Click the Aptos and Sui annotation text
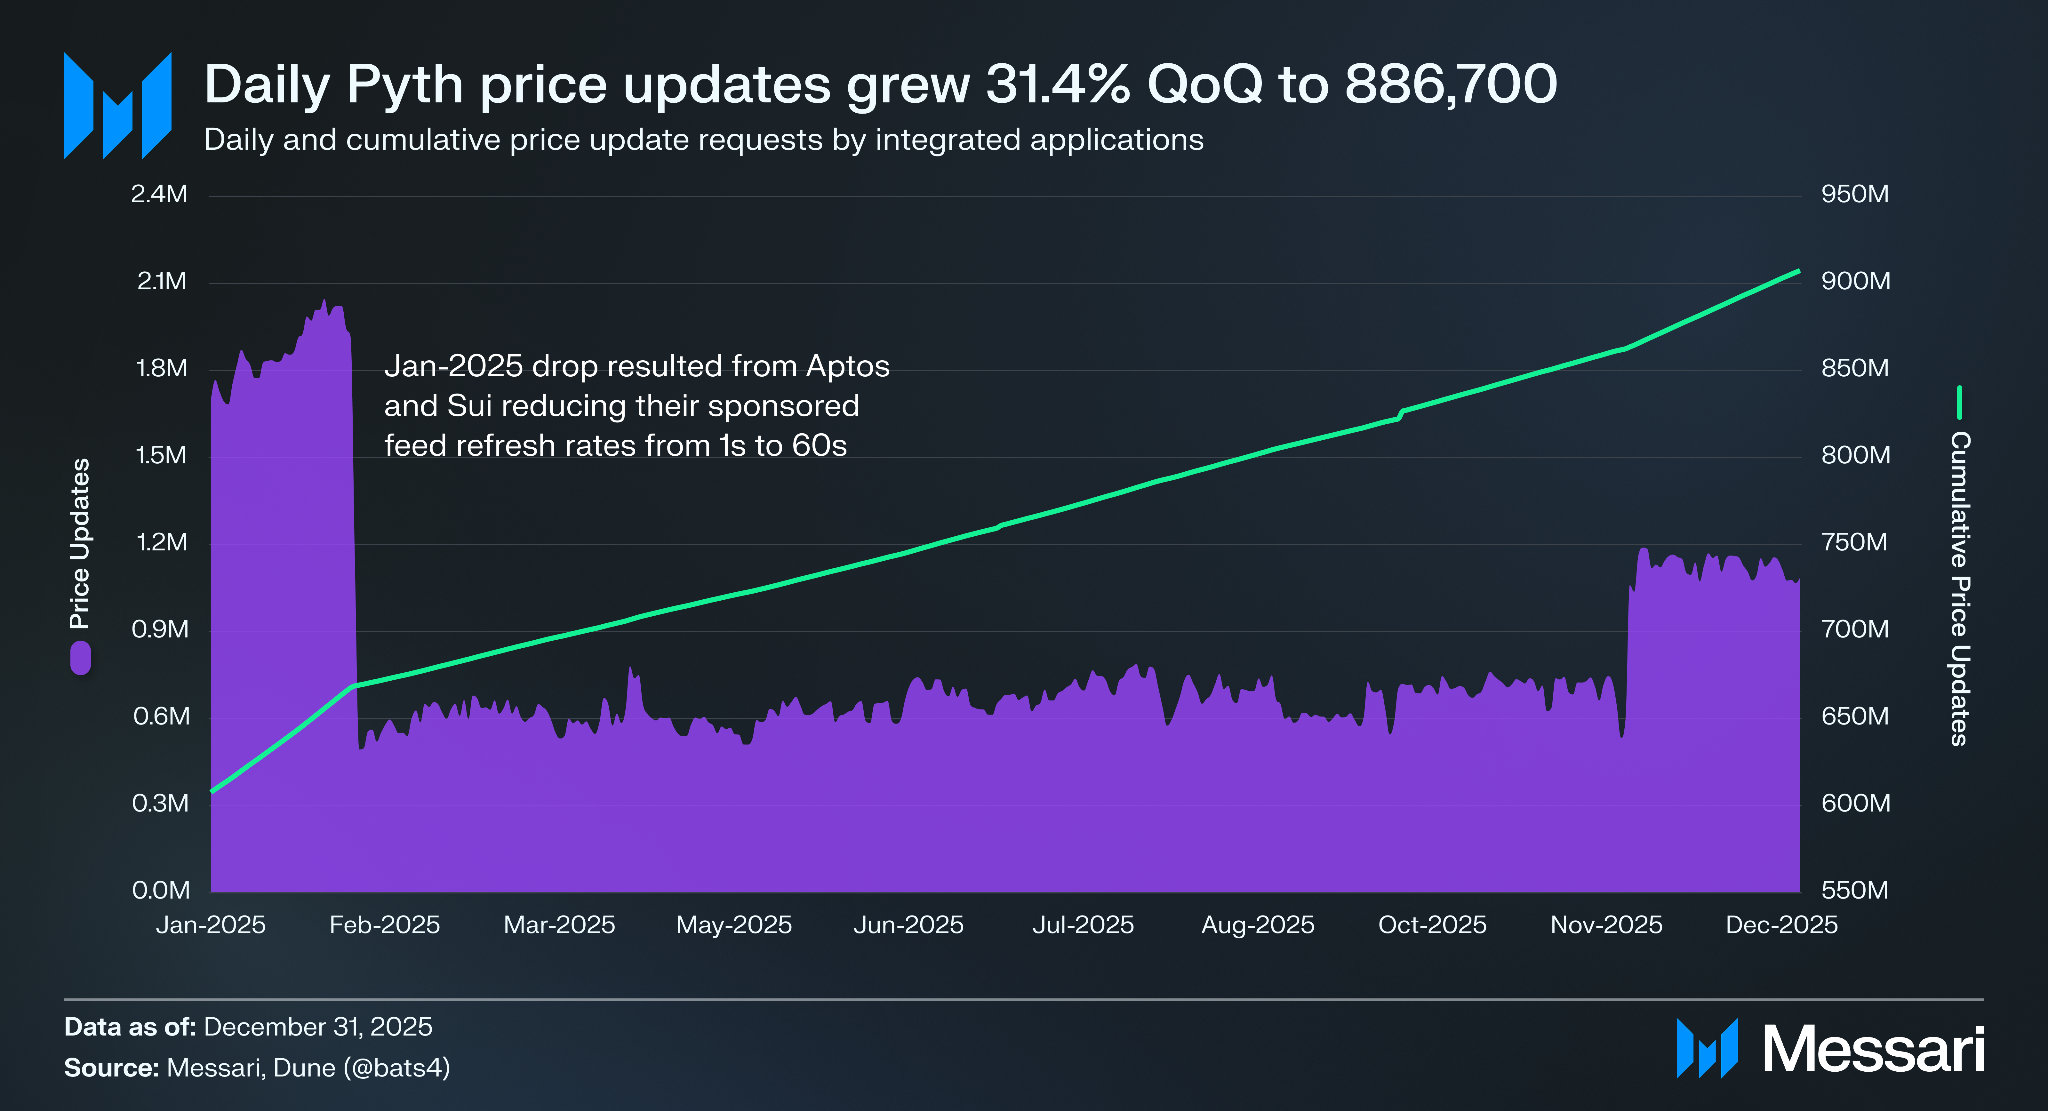Viewport: 2048px width, 1111px height. [636, 405]
